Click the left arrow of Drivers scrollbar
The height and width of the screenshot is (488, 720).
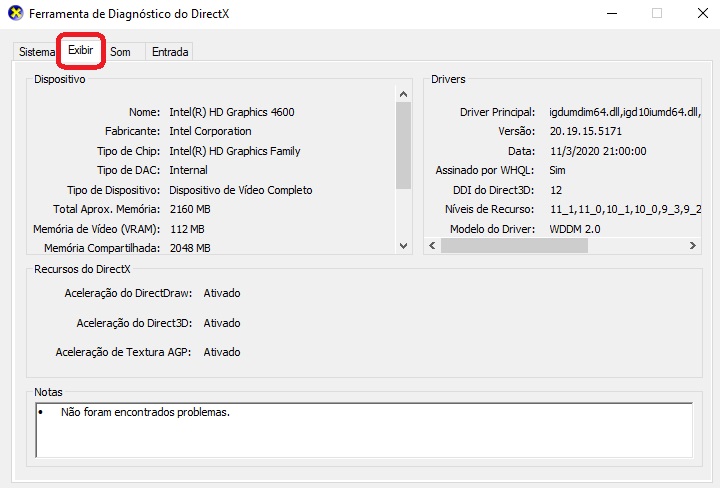pyautogui.click(x=432, y=246)
